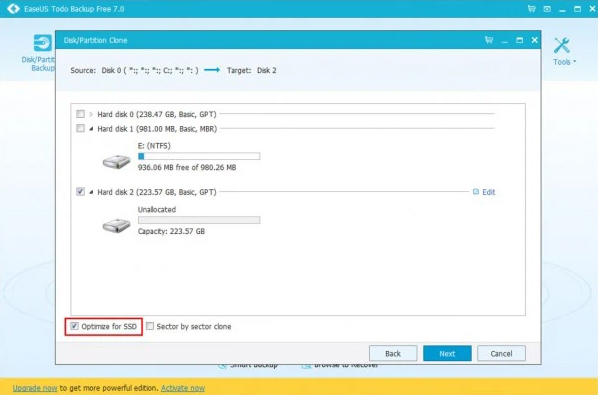
Task: Collapse Hard disk 2 tree arrow
Action: point(91,192)
